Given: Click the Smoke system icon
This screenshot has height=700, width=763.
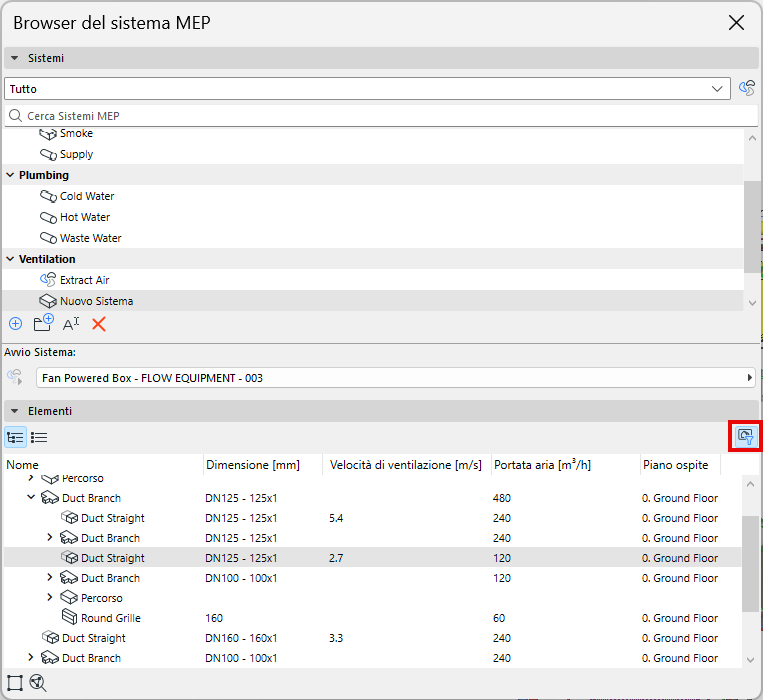Looking at the screenshot, I should pyautogui.click(x=48, y=133).
